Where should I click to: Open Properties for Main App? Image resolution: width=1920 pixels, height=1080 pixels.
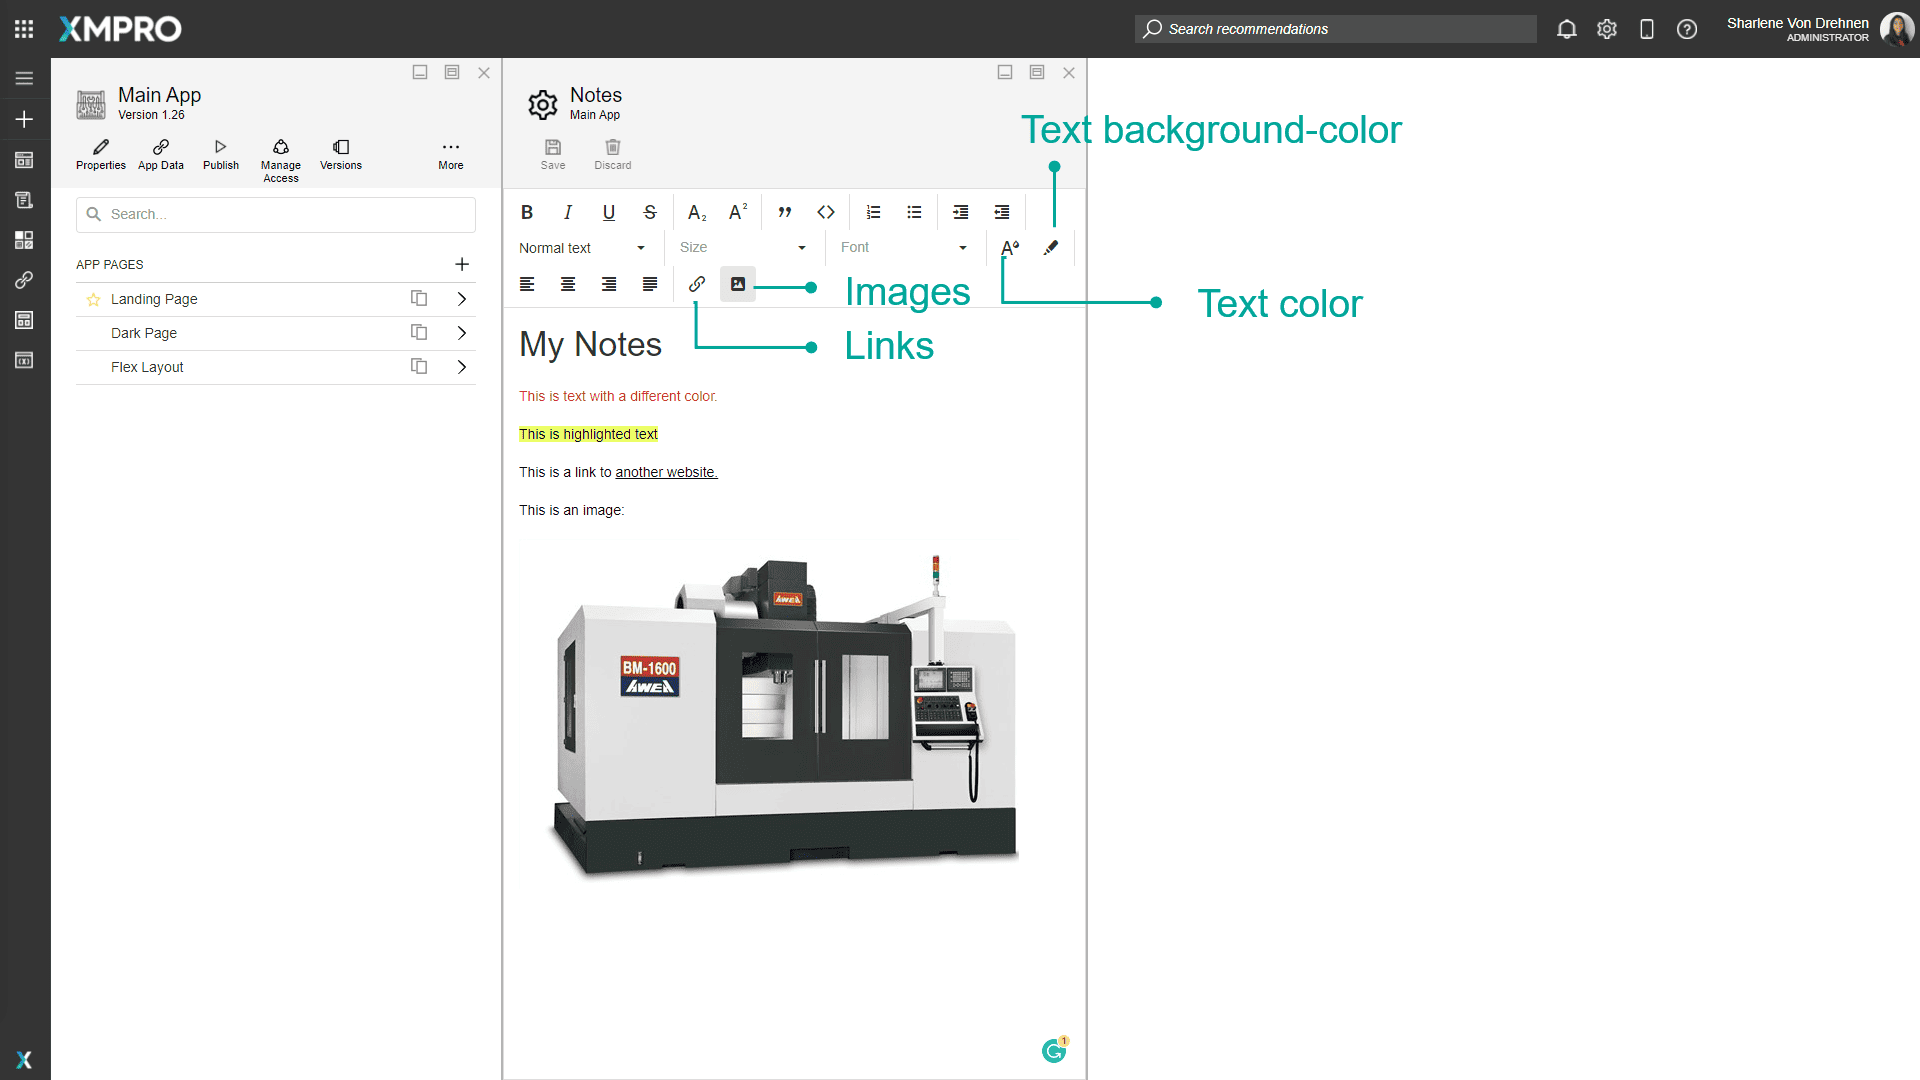pos(100,155)
